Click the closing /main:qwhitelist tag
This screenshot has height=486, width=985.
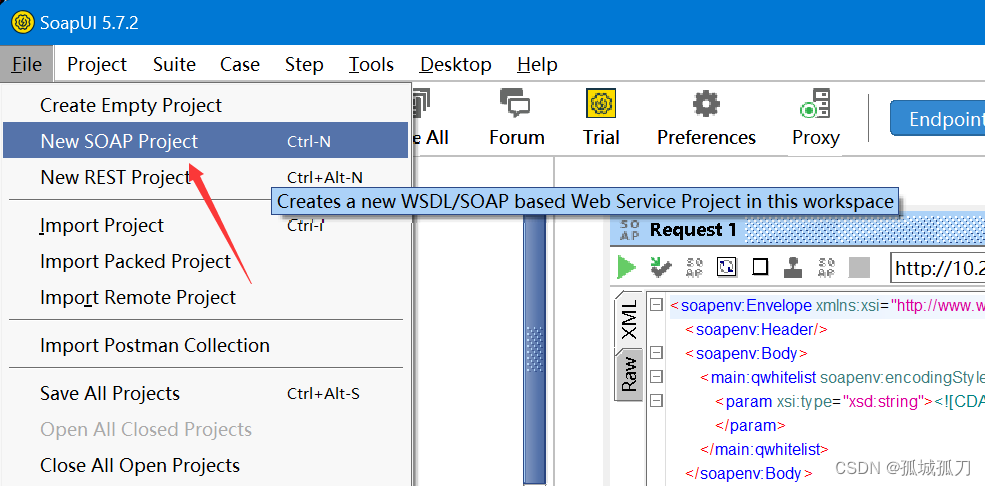765,449
